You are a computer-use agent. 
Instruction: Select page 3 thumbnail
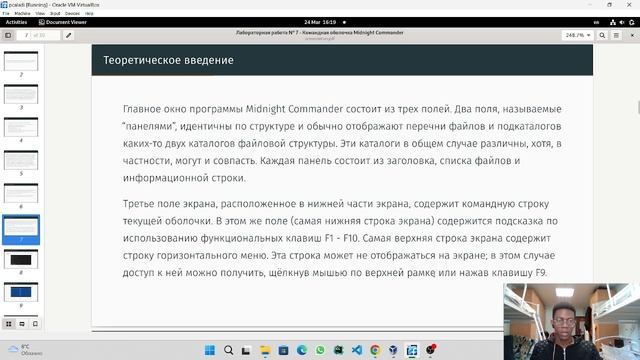21,94
